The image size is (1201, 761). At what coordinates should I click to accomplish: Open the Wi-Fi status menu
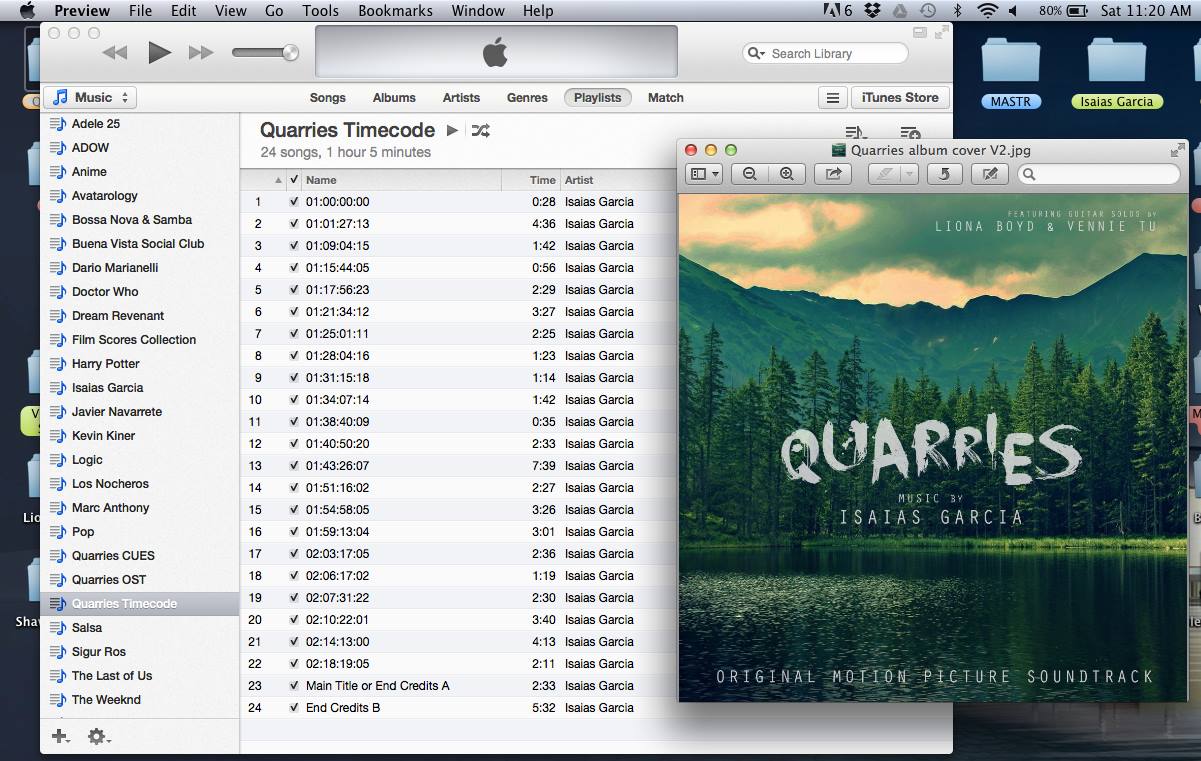click(x=988, y=11)
